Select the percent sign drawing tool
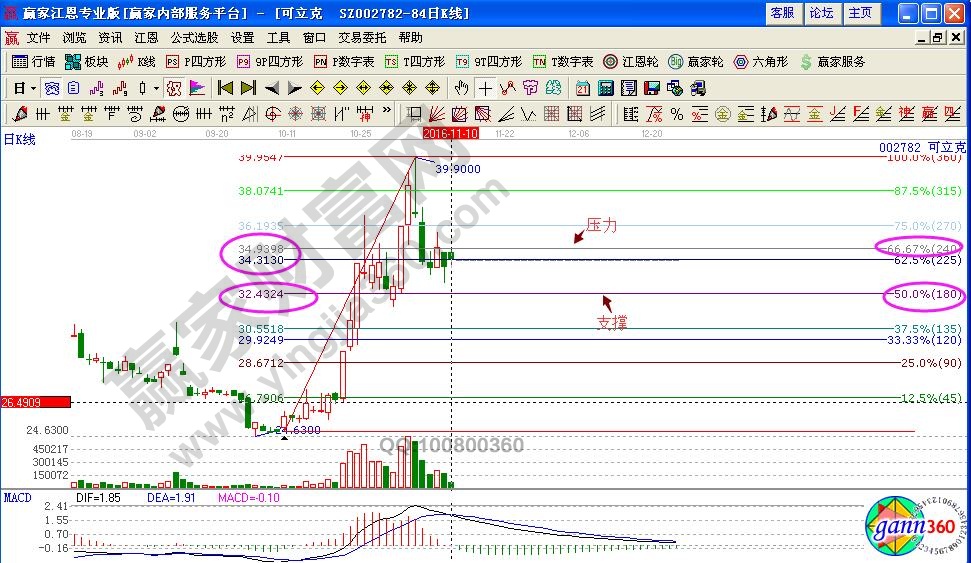 tap(676, 113)
